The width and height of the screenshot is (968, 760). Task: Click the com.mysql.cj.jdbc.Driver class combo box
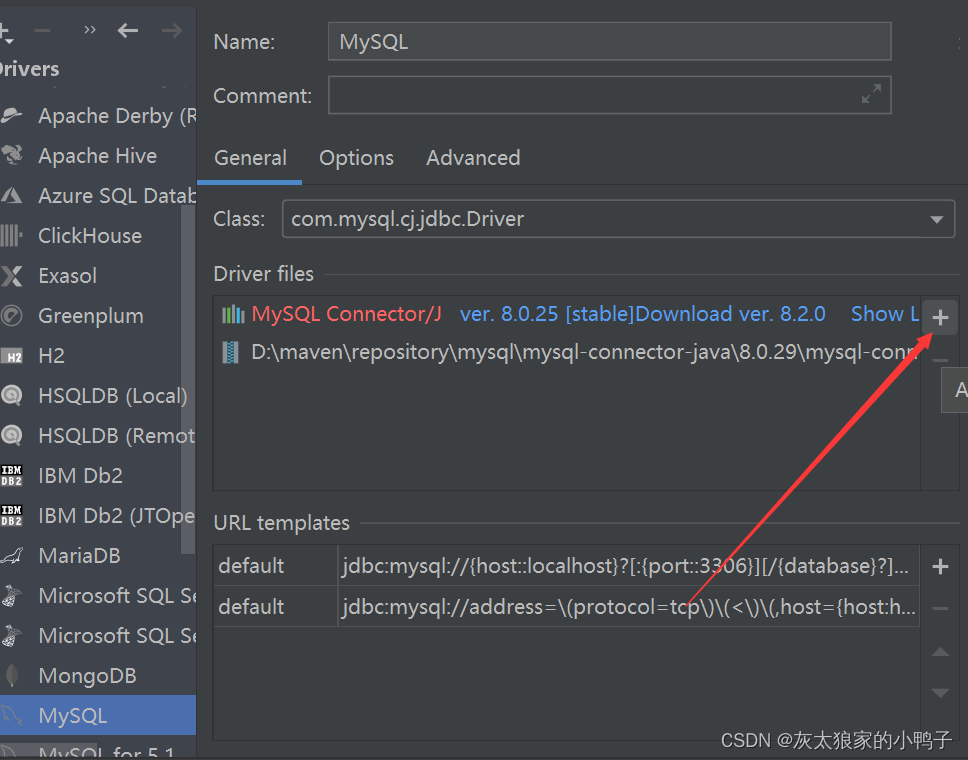coord(618,219)
